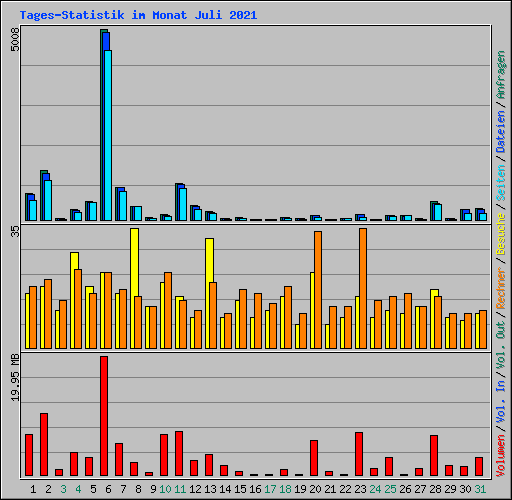Click the red volume bar for day 23
The height and width of the screenshot is (500, 512).
tap(359, 454)
